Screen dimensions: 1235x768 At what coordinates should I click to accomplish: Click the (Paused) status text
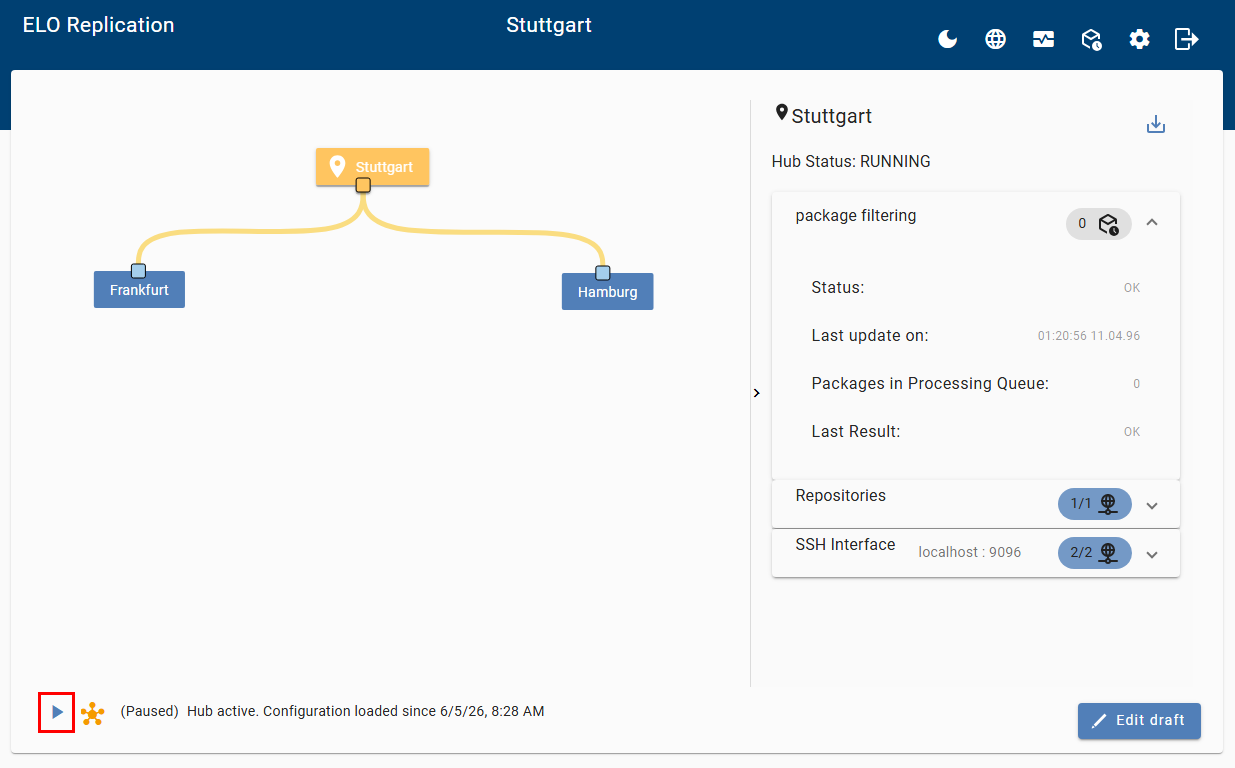[149, 712]
